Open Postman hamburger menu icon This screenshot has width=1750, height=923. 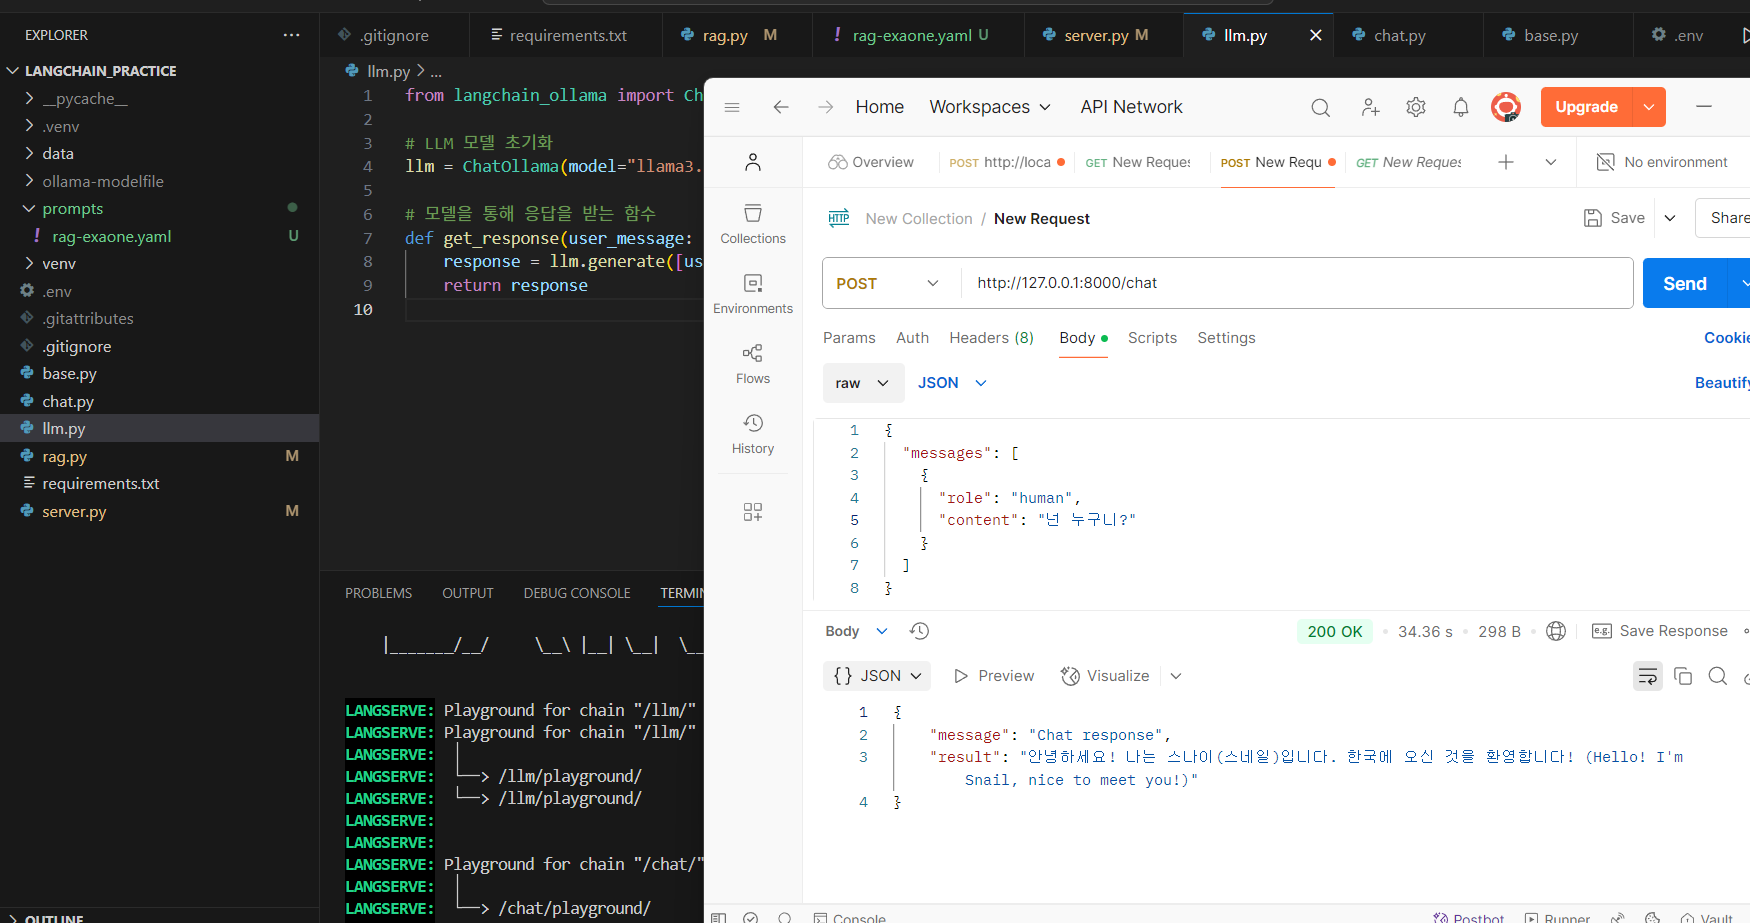tap(732, 107)
